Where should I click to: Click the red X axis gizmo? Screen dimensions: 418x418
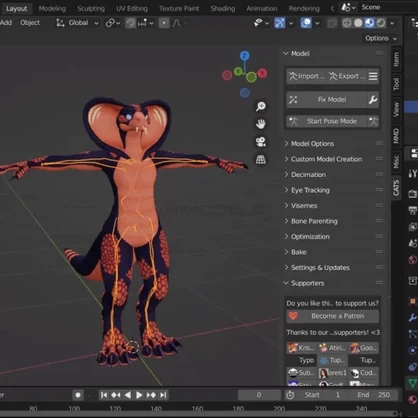pos(263,73)
